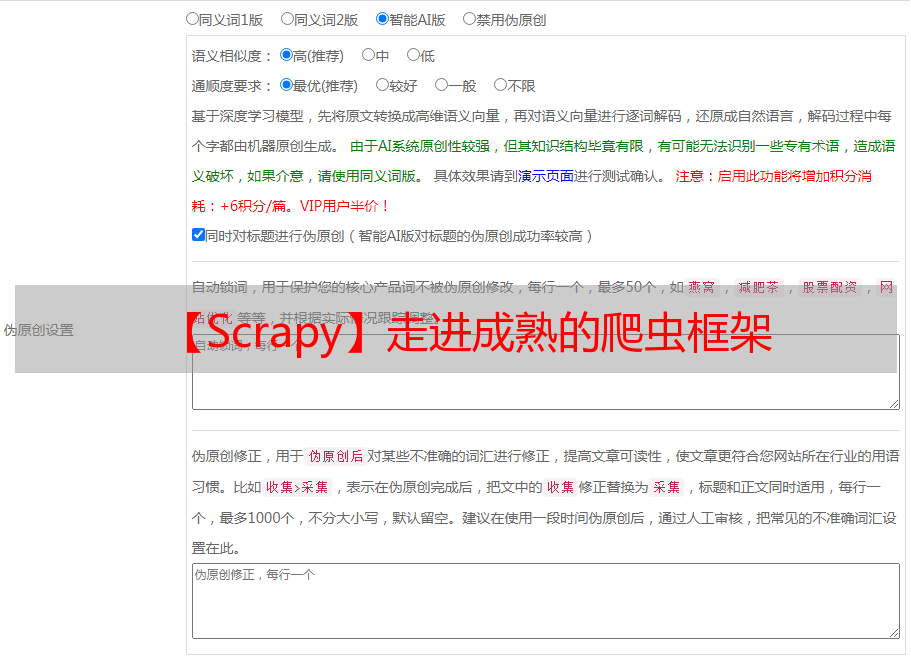This screenshot has height=658, width=911.
Task: Set 语义相似度 to 低
Action: (413, 55)
